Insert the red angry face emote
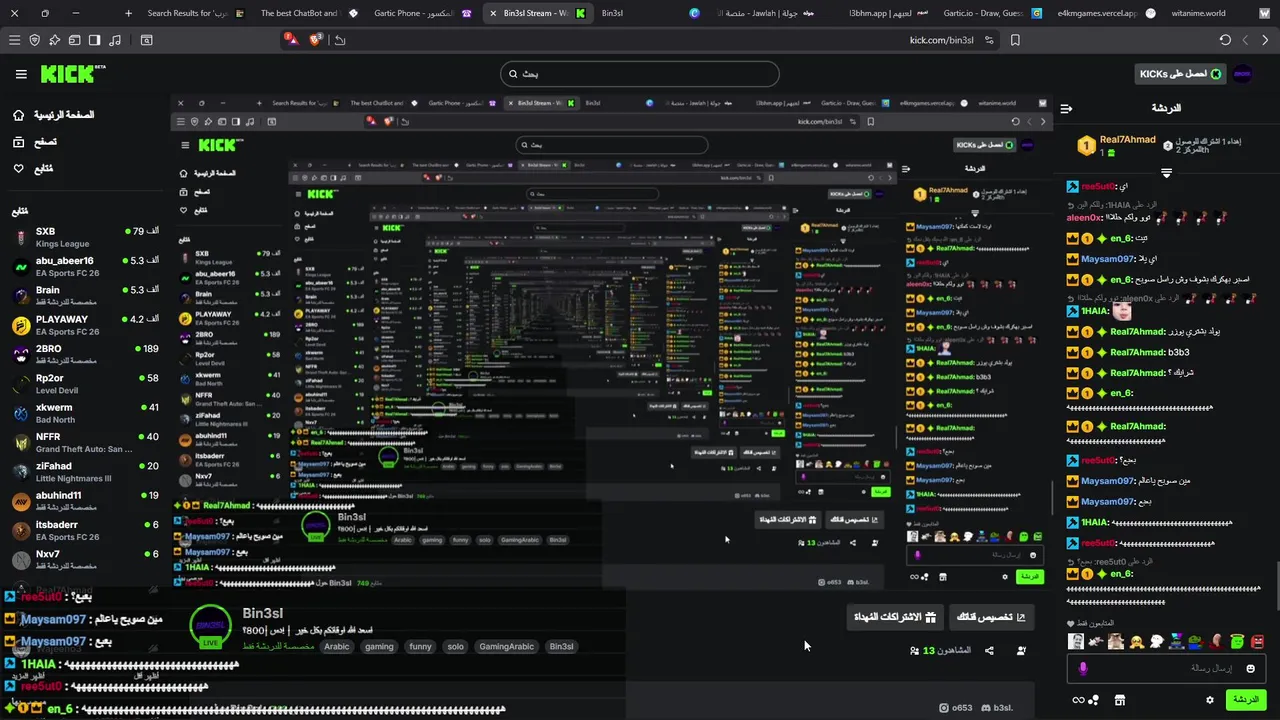 [x=1258, y=642]
